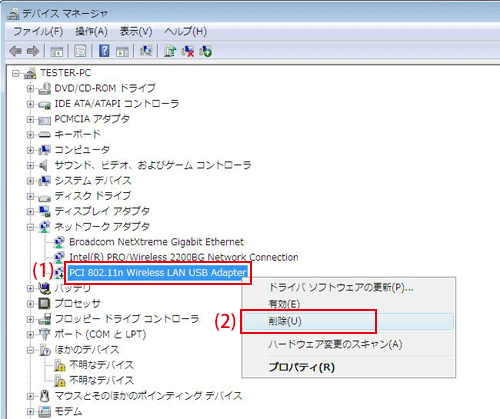Image resolution: width=500 pixels, height=419 pixels.
Task: Click the blue Help question mark icon
Action: tap(104, 51)
